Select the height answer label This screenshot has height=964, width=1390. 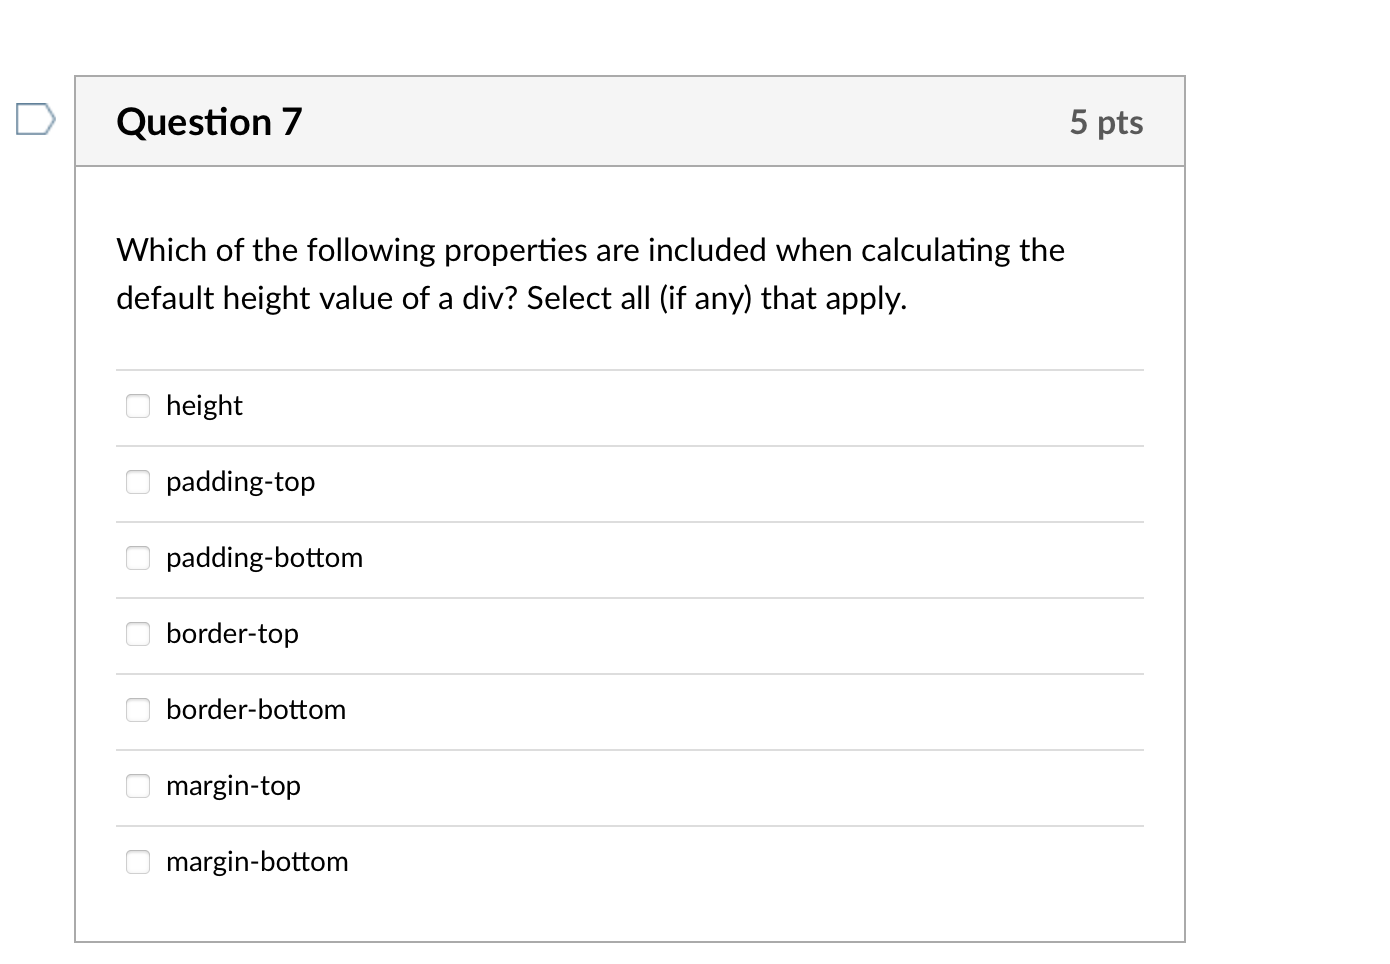click(x=204, y=406)
